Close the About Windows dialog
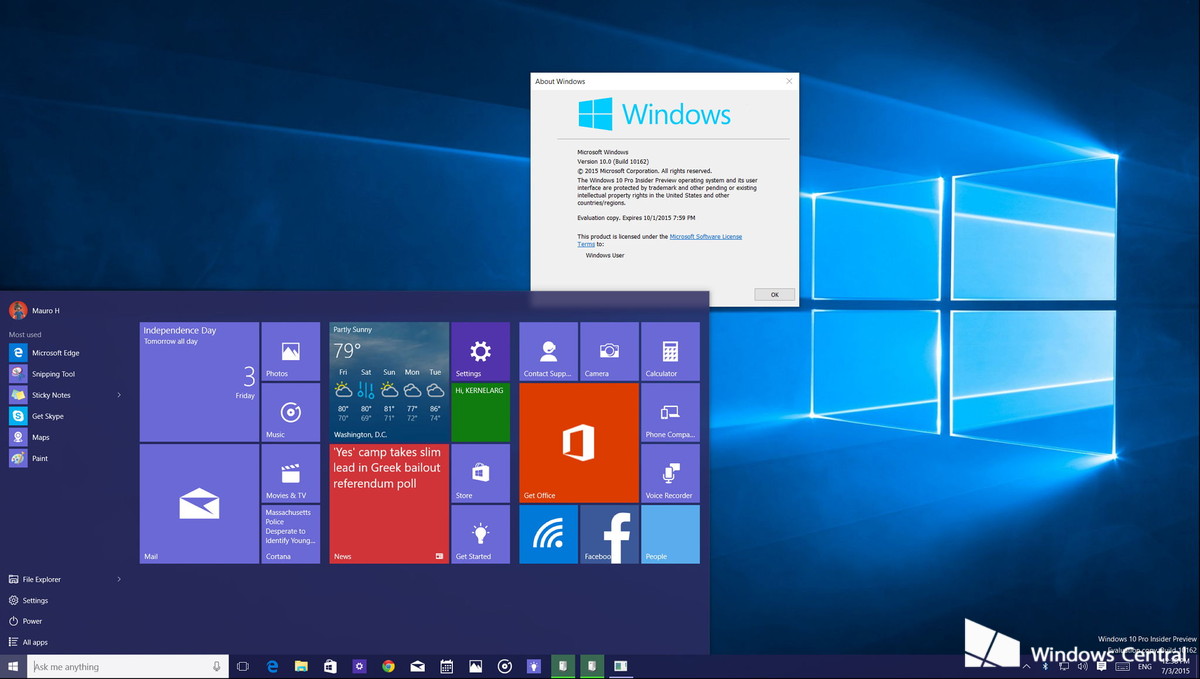The width and height of the screenshot is (1200, 679). coord(789,81)
